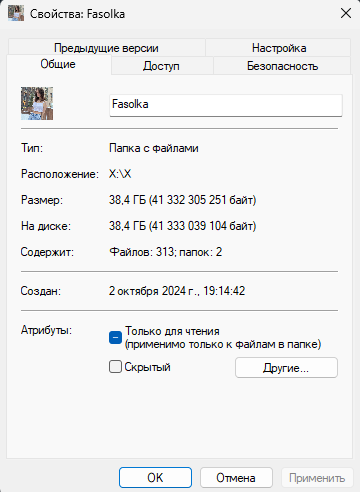360x492 pixels.
Task: Click the folder icon in the title bar
Action: [16, 13]
